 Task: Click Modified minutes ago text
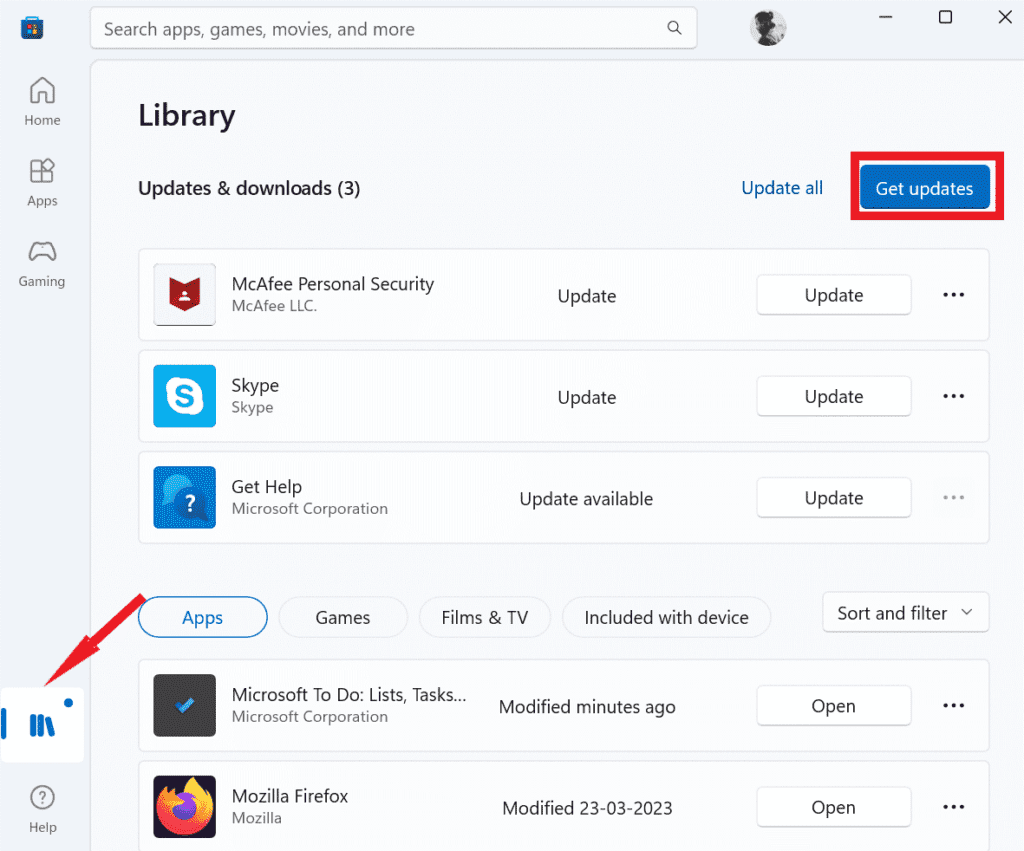587,707
